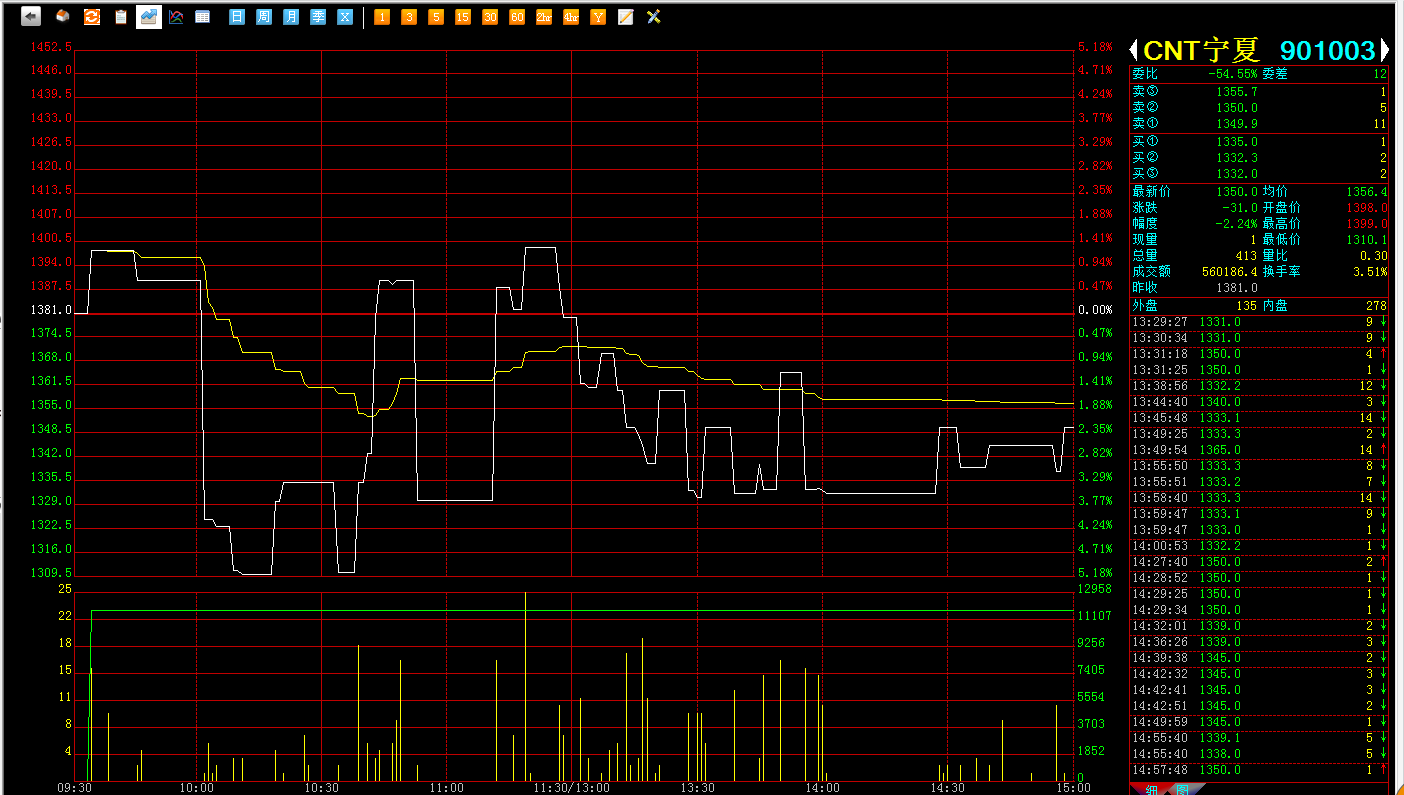Viewport: 1404px width, 795px height.
Task: Click the change value -31.0
Action: [1240, 207]
